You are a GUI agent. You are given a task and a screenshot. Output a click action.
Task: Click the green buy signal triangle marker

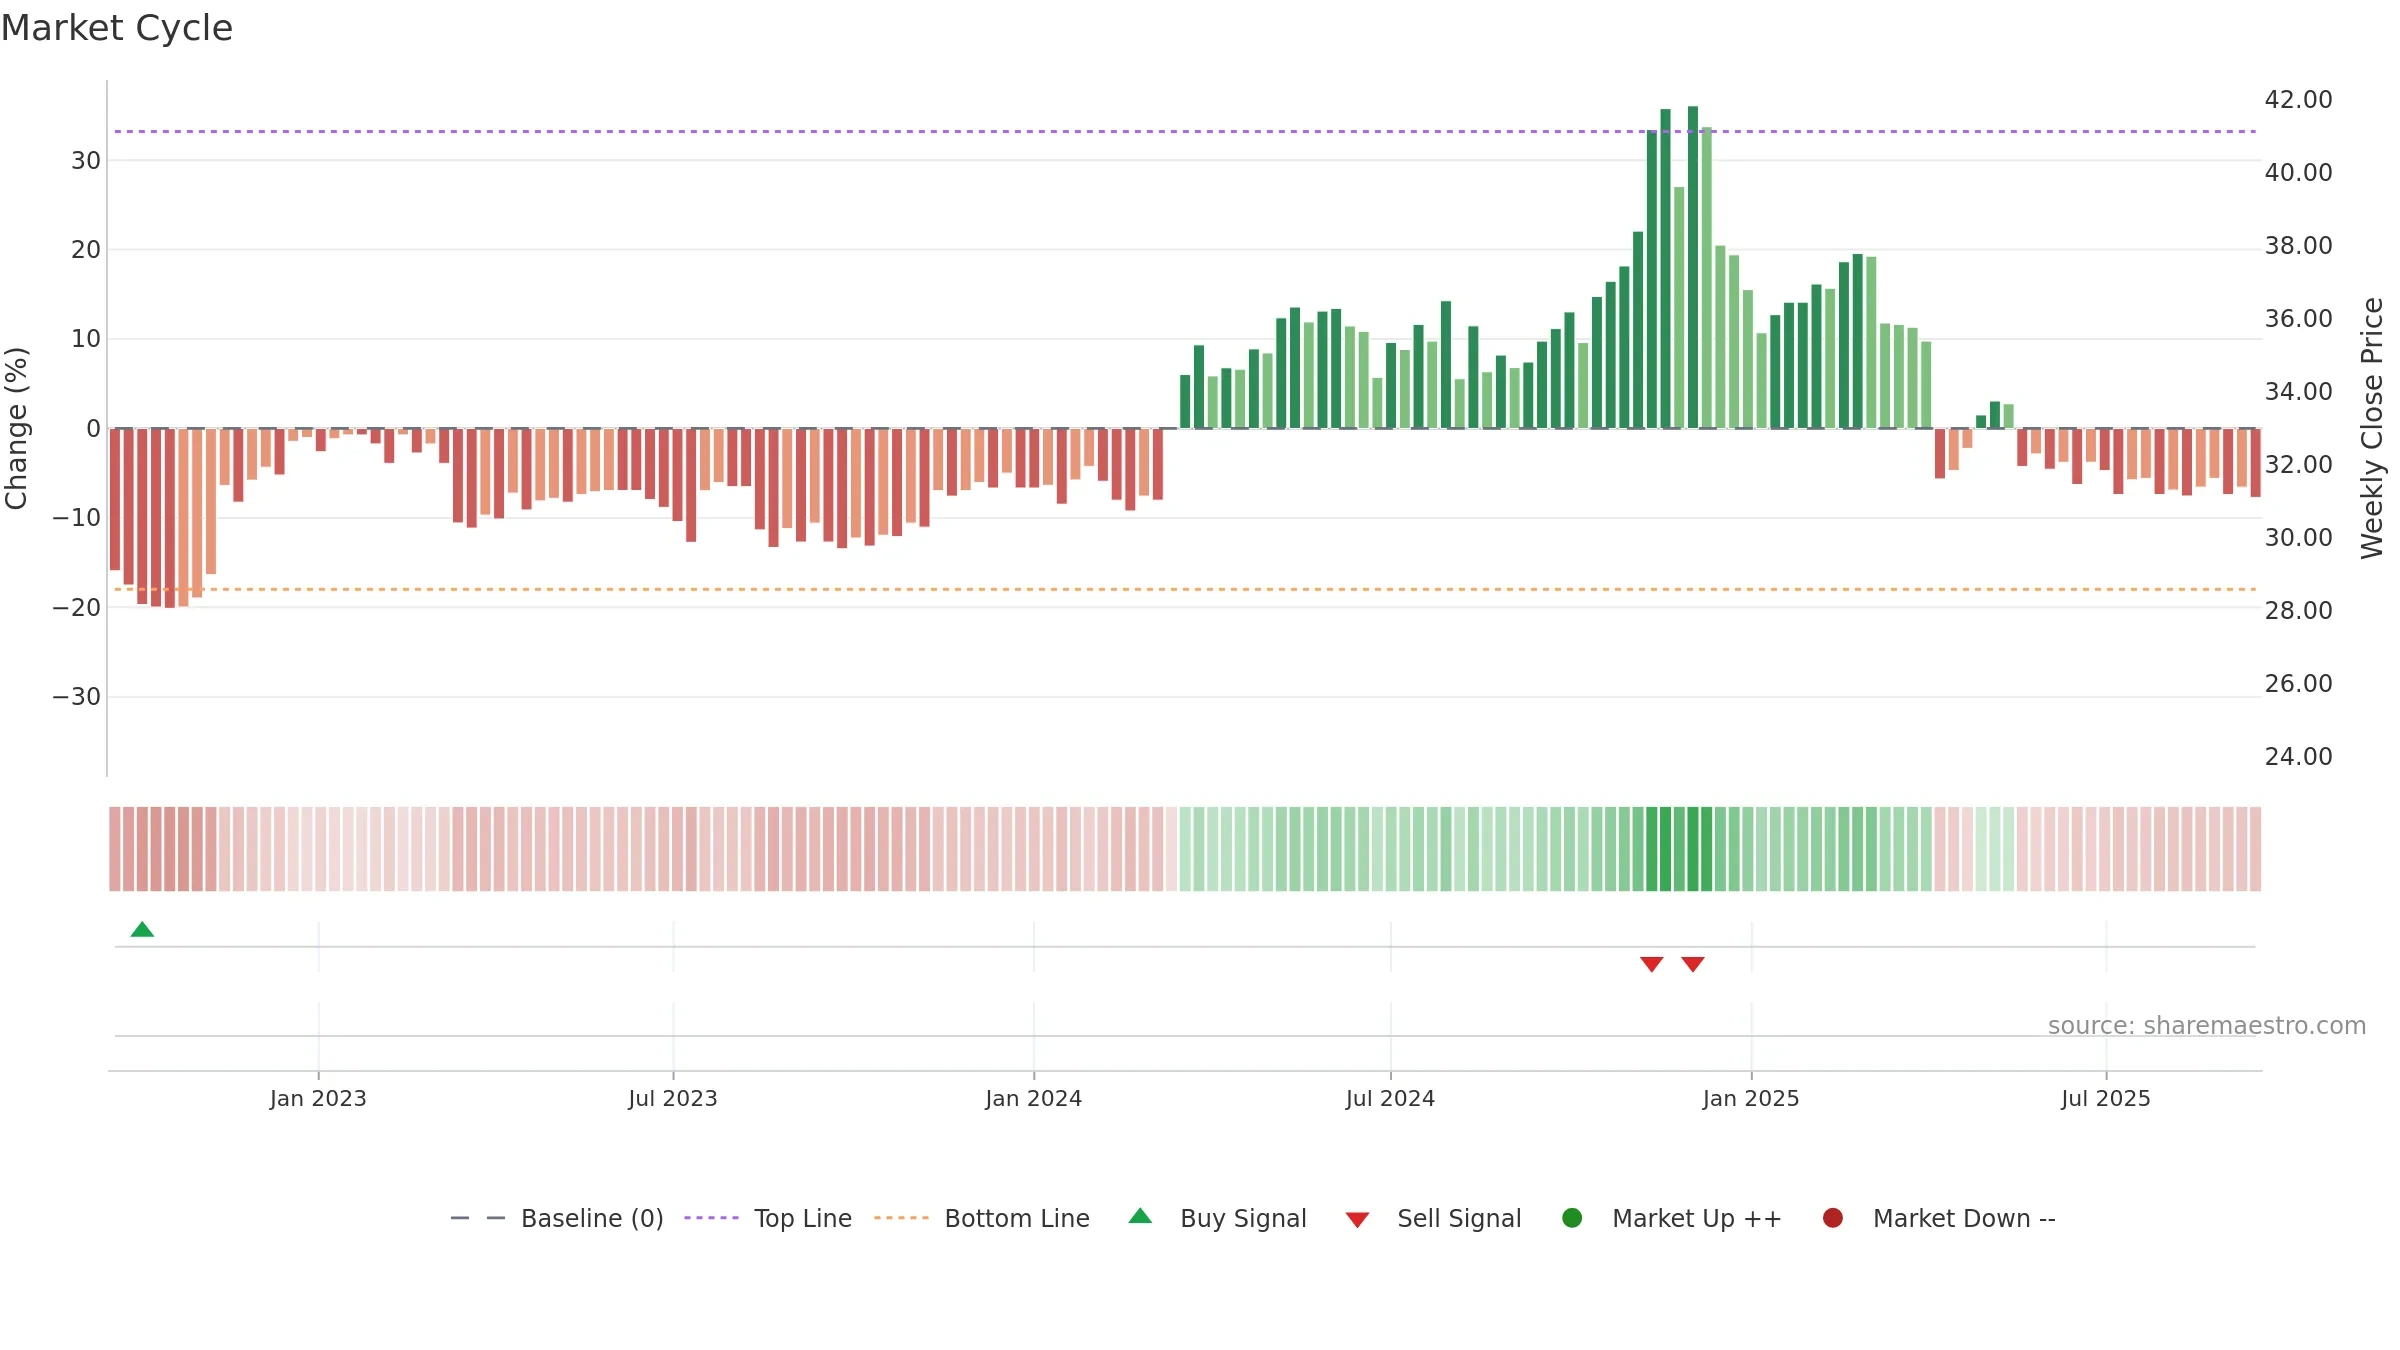142,930
